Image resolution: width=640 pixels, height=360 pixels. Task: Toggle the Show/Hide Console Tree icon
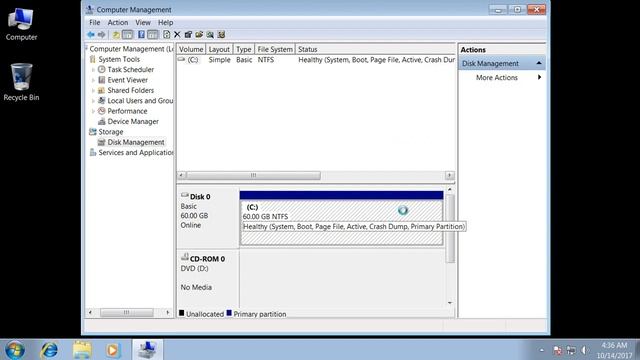(x=127, y=35)
